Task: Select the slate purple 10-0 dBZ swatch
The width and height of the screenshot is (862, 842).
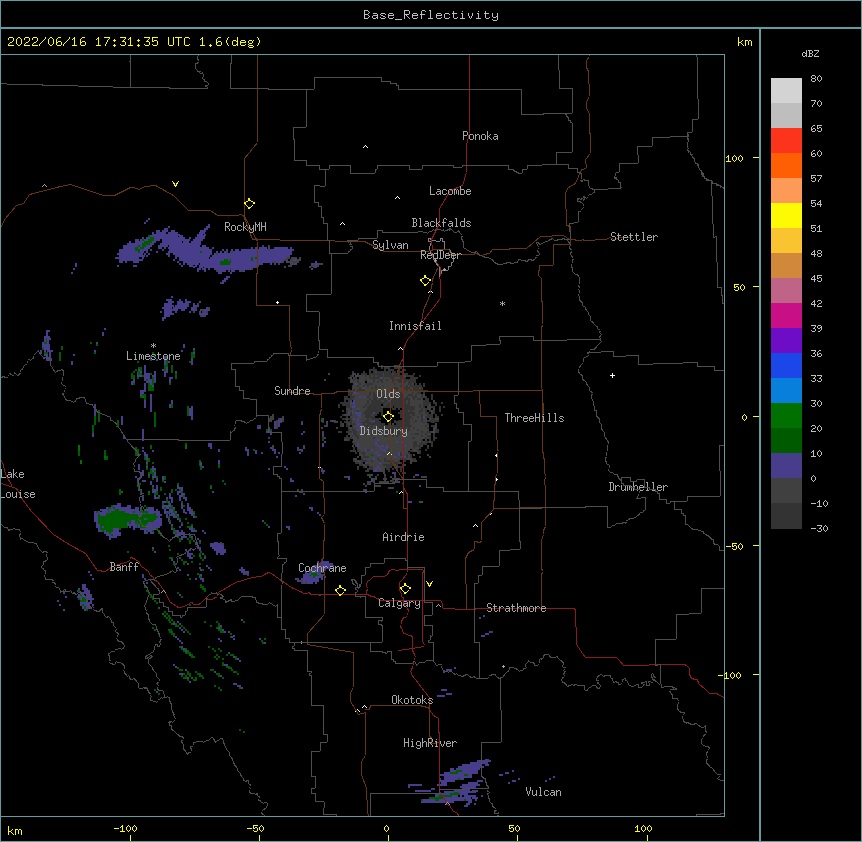Action: click(786, 466)
